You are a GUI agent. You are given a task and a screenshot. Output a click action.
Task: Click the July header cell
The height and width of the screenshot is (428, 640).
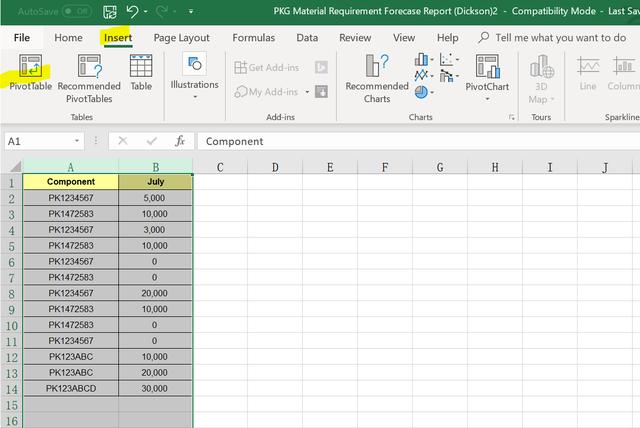coord(156,182)
